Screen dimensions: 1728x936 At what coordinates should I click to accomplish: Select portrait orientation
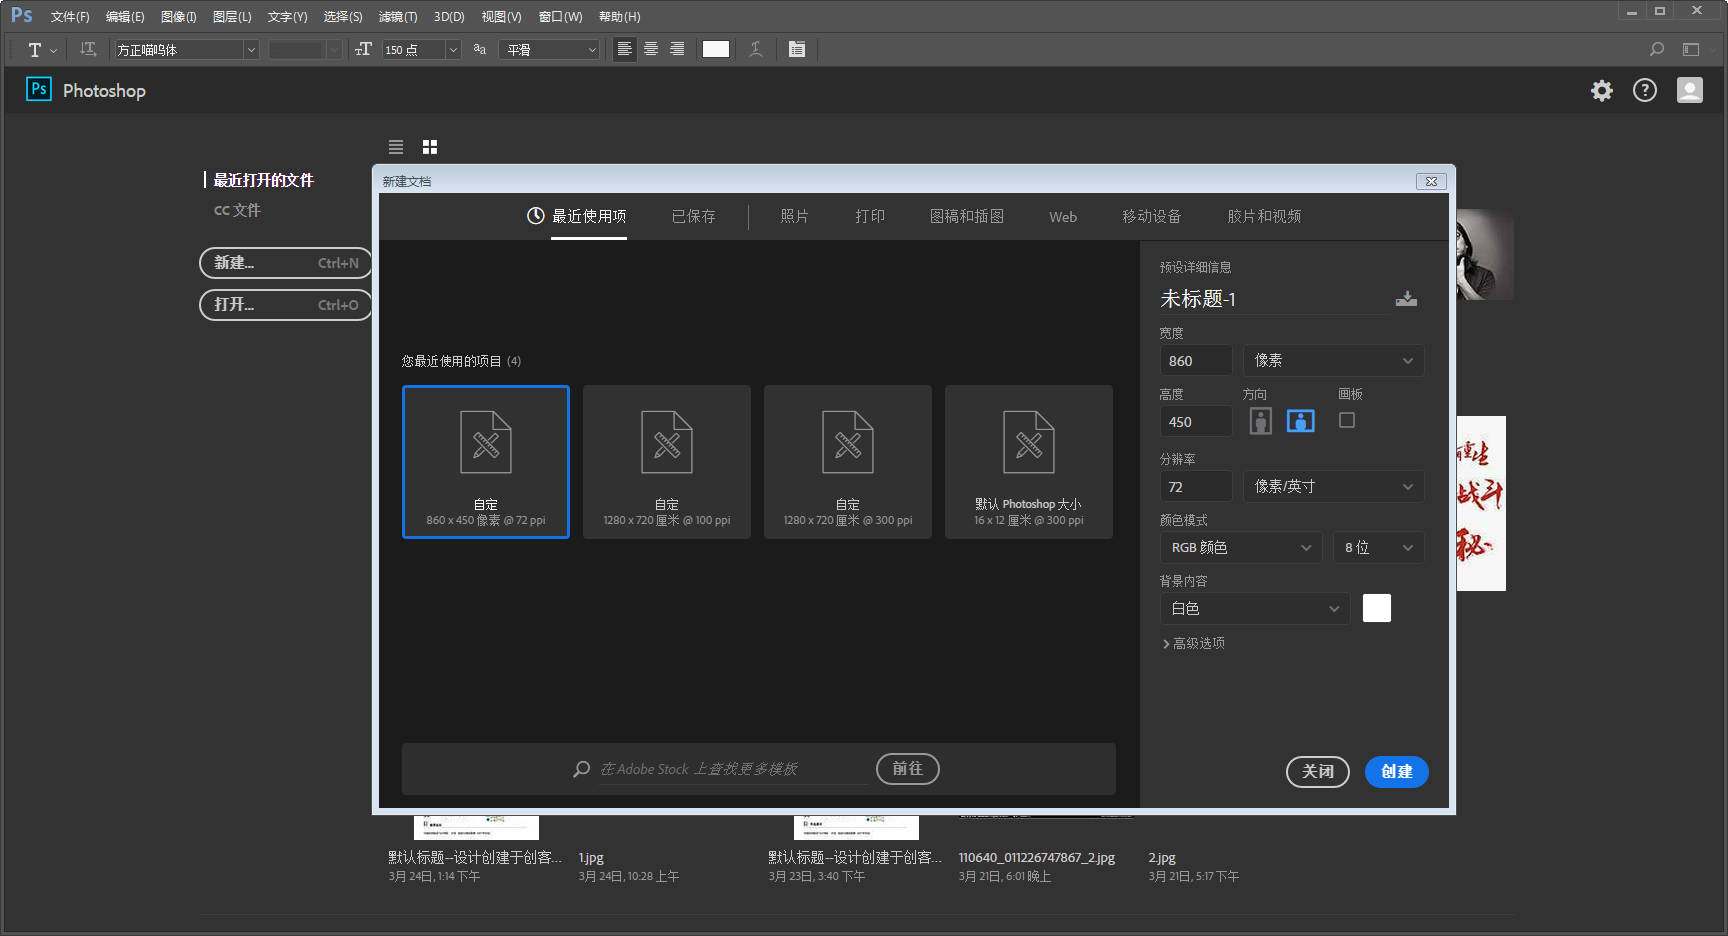(x=1261, y=421)
